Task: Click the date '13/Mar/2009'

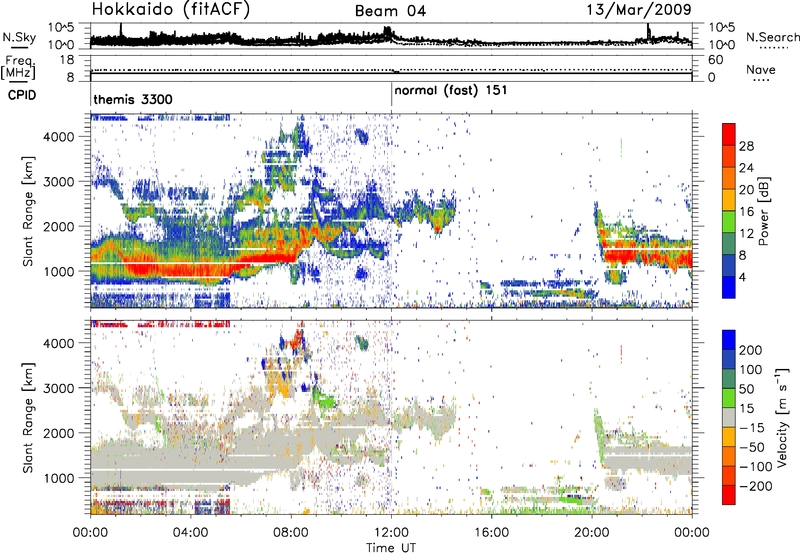Action: pos(639,9)
